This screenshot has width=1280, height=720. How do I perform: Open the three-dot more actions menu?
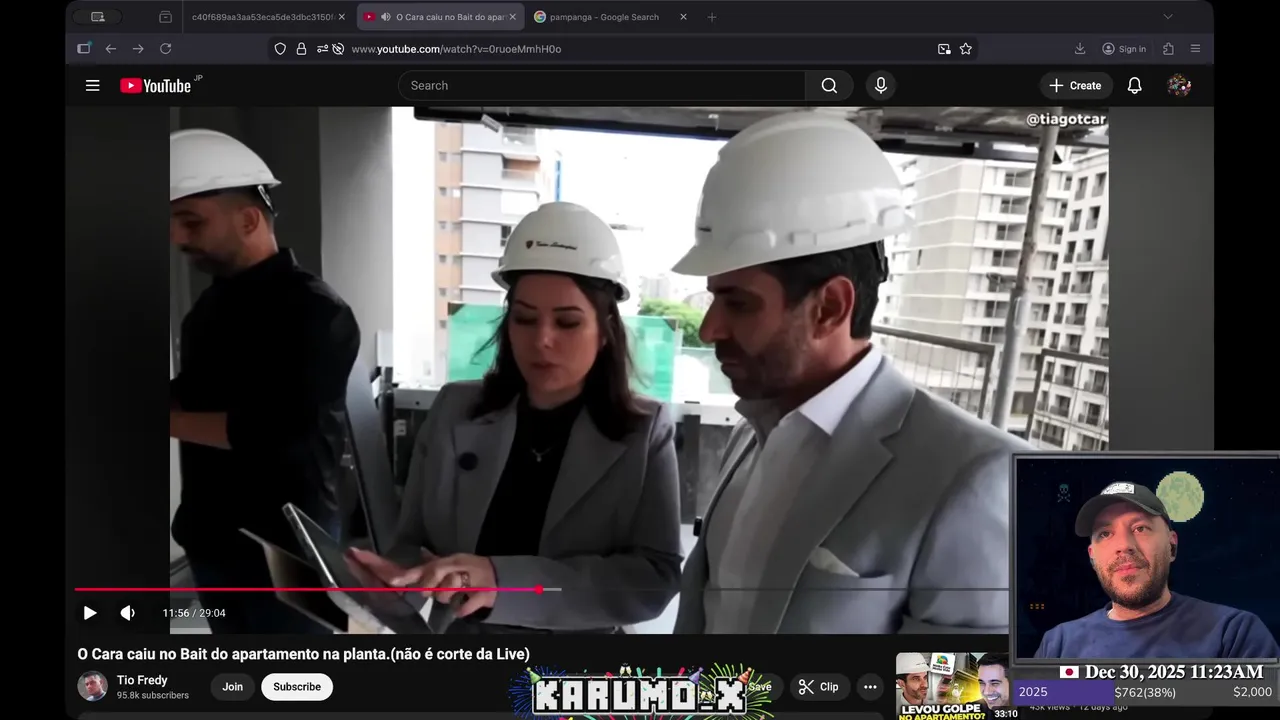point(870,687)
